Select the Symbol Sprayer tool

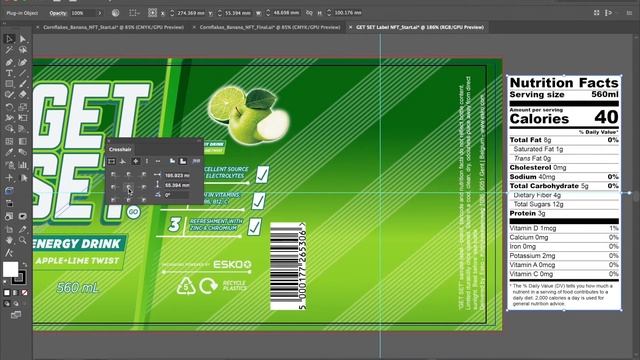click(x=9, y=165)
